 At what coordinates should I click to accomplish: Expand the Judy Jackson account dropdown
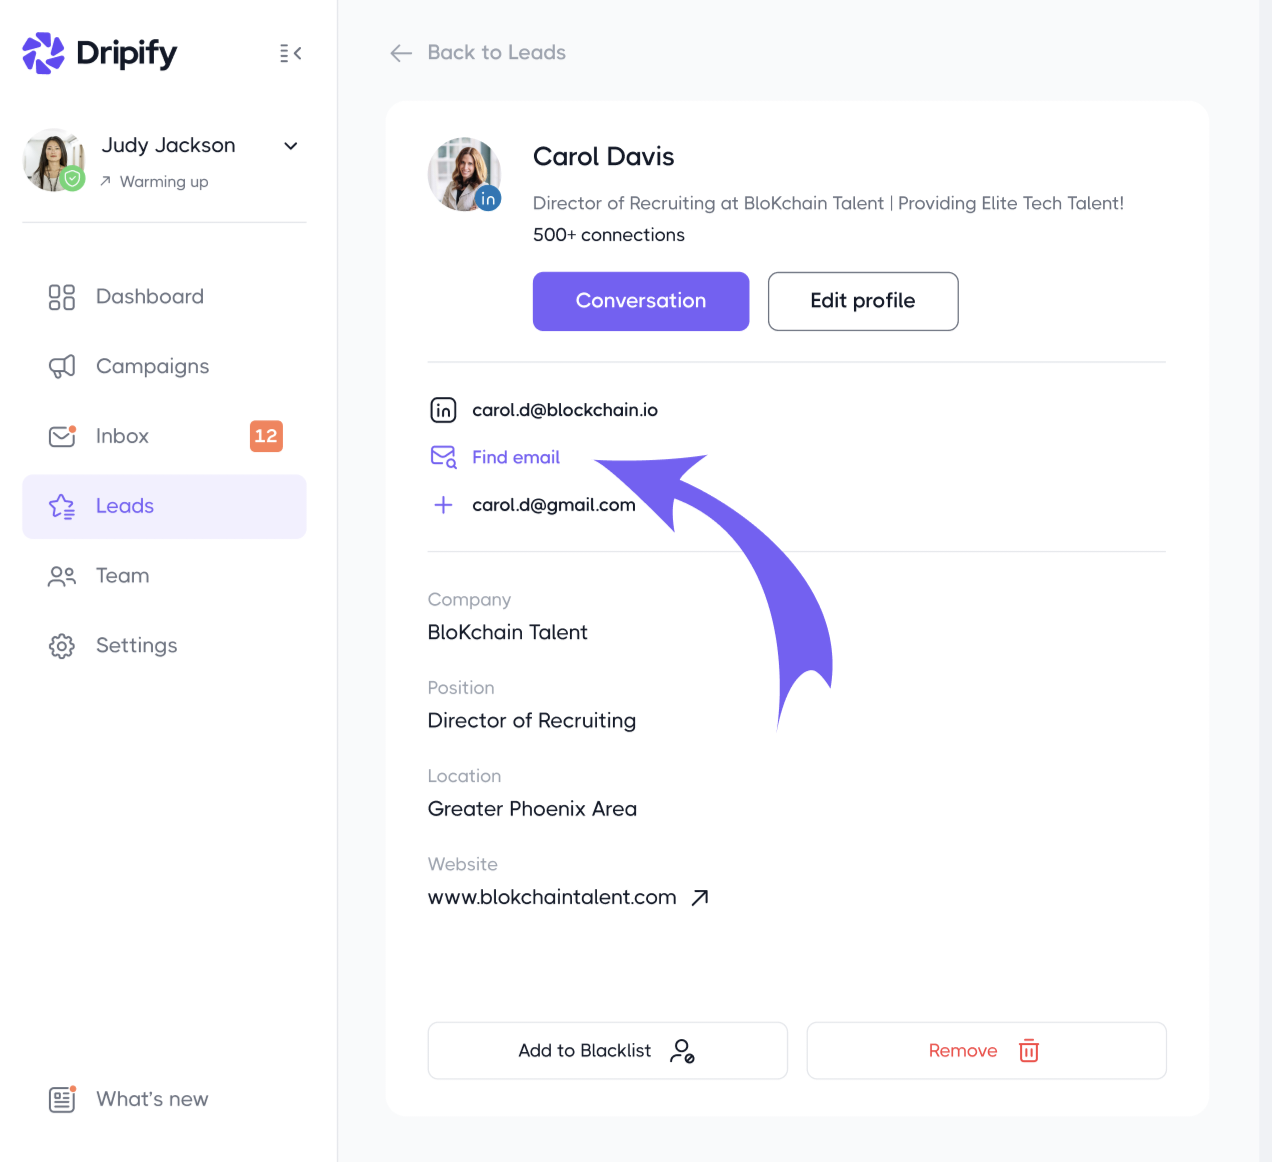point(291,146)
